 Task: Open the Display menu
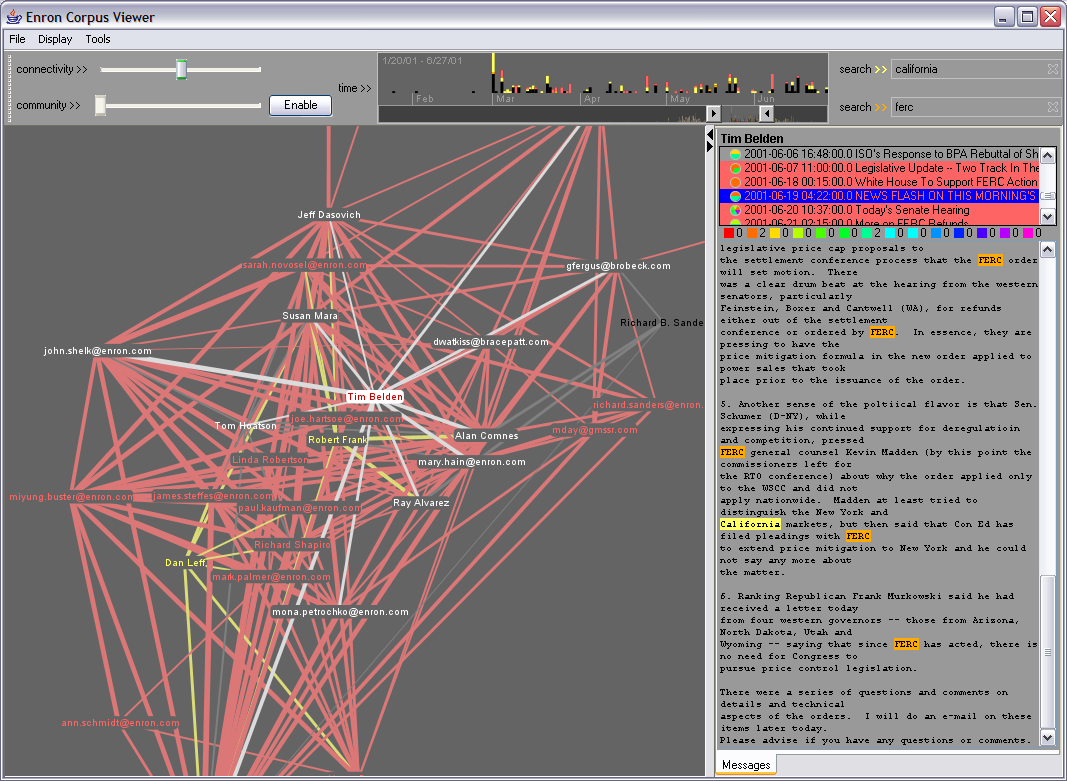click(55, 39)
